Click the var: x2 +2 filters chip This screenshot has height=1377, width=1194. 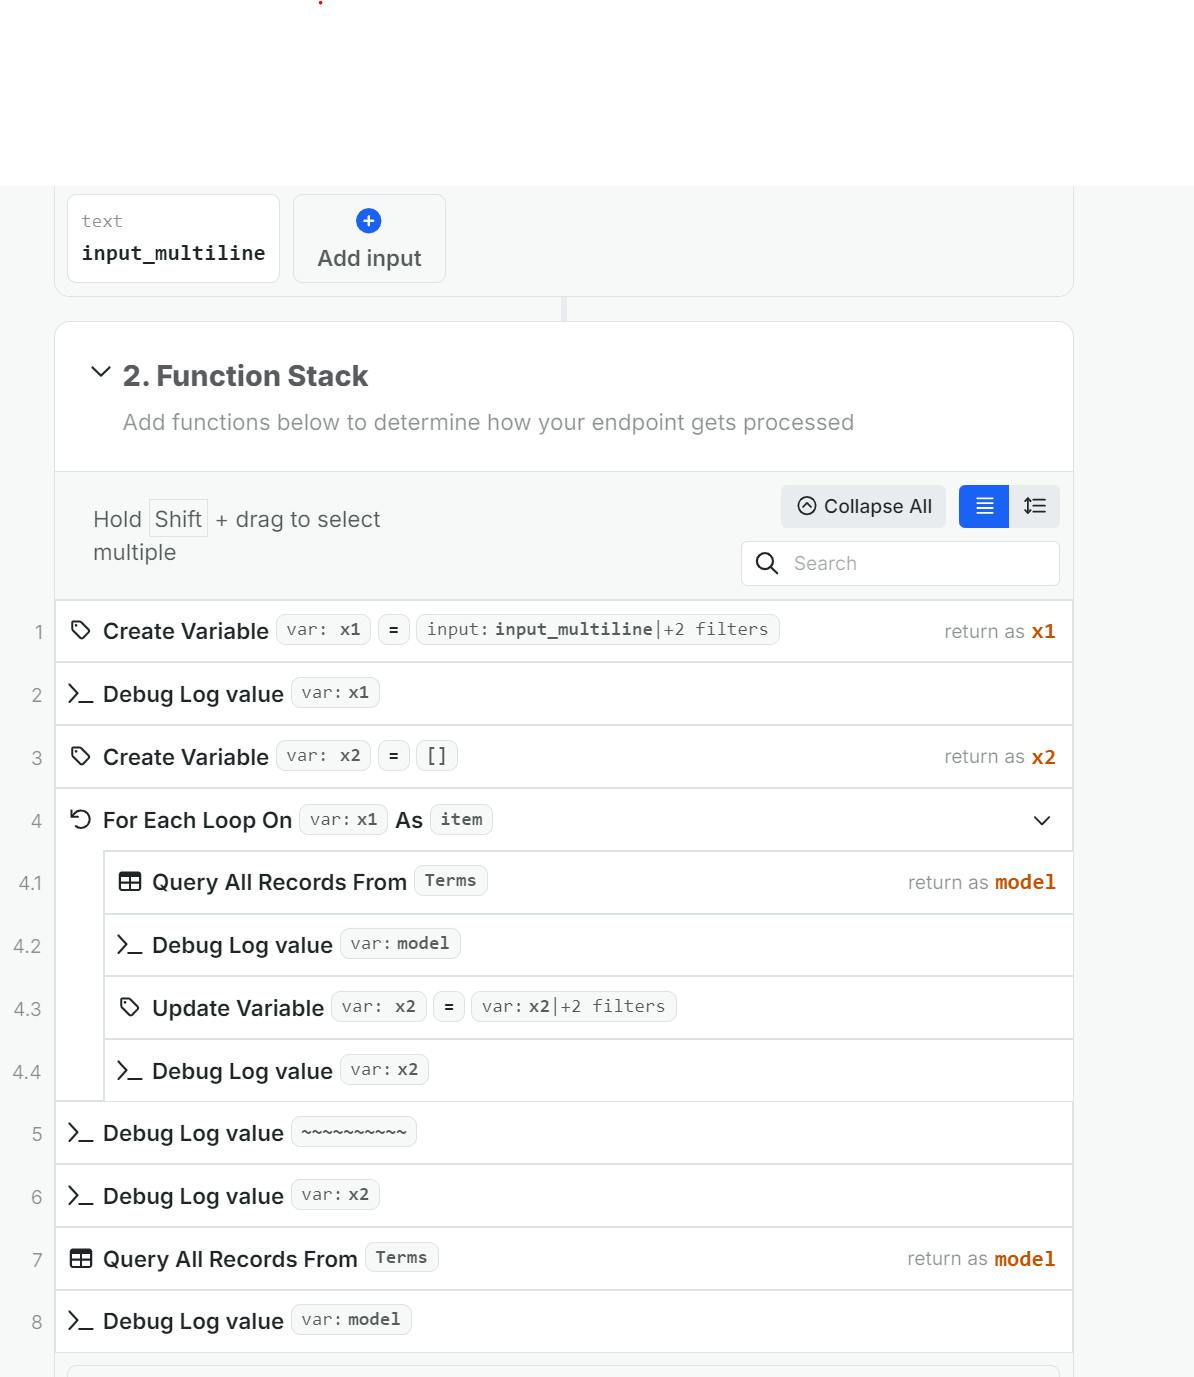tap(573, 1007)
